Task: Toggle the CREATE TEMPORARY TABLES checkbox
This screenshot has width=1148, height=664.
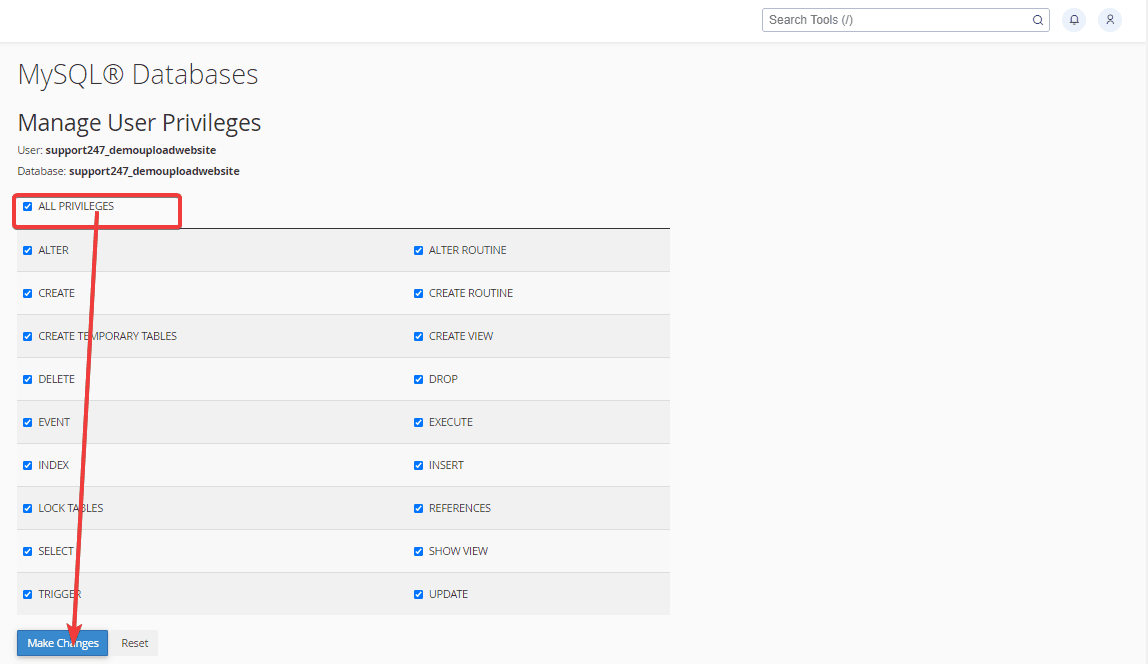Action: (x=28, y=337)
